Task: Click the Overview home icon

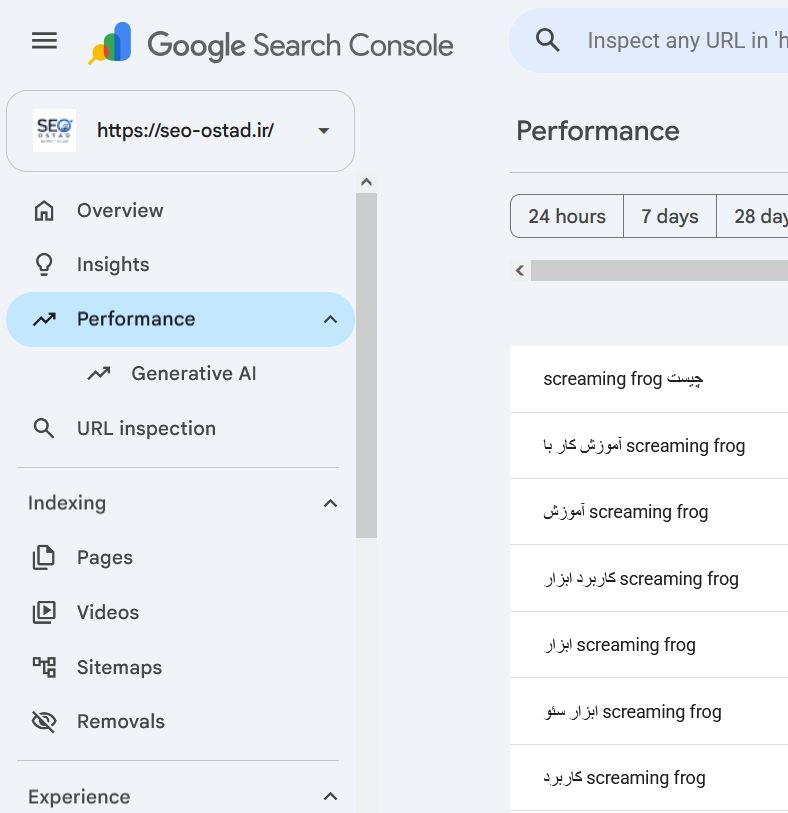Action: [x=44, y=211]
